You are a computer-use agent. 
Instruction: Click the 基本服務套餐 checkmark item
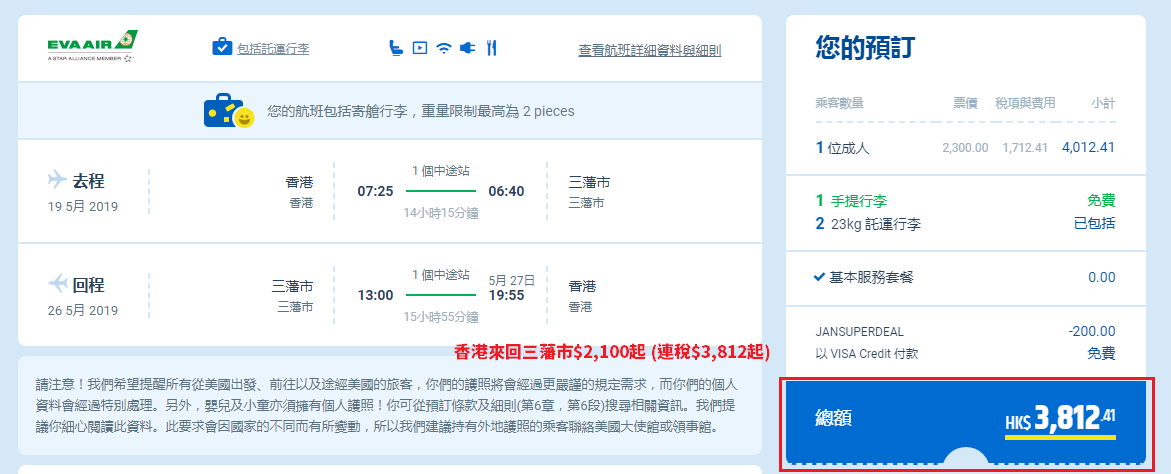(x=863, y=278)
